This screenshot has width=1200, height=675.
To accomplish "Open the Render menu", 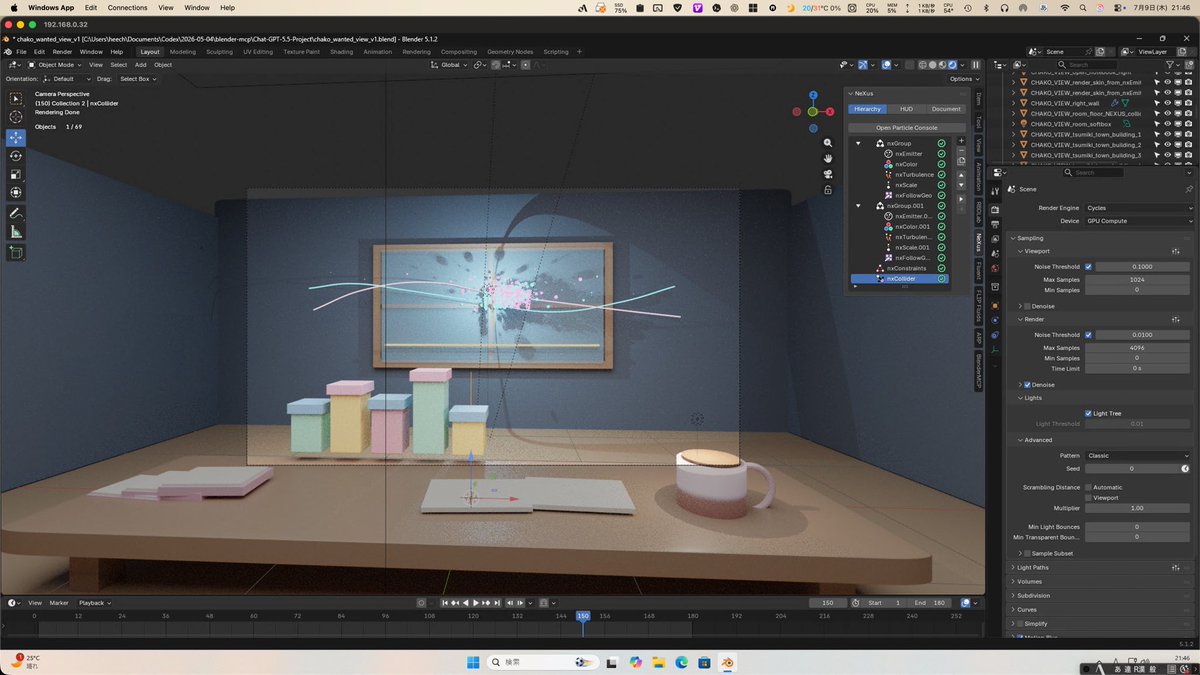I will (x=62, y=52).
